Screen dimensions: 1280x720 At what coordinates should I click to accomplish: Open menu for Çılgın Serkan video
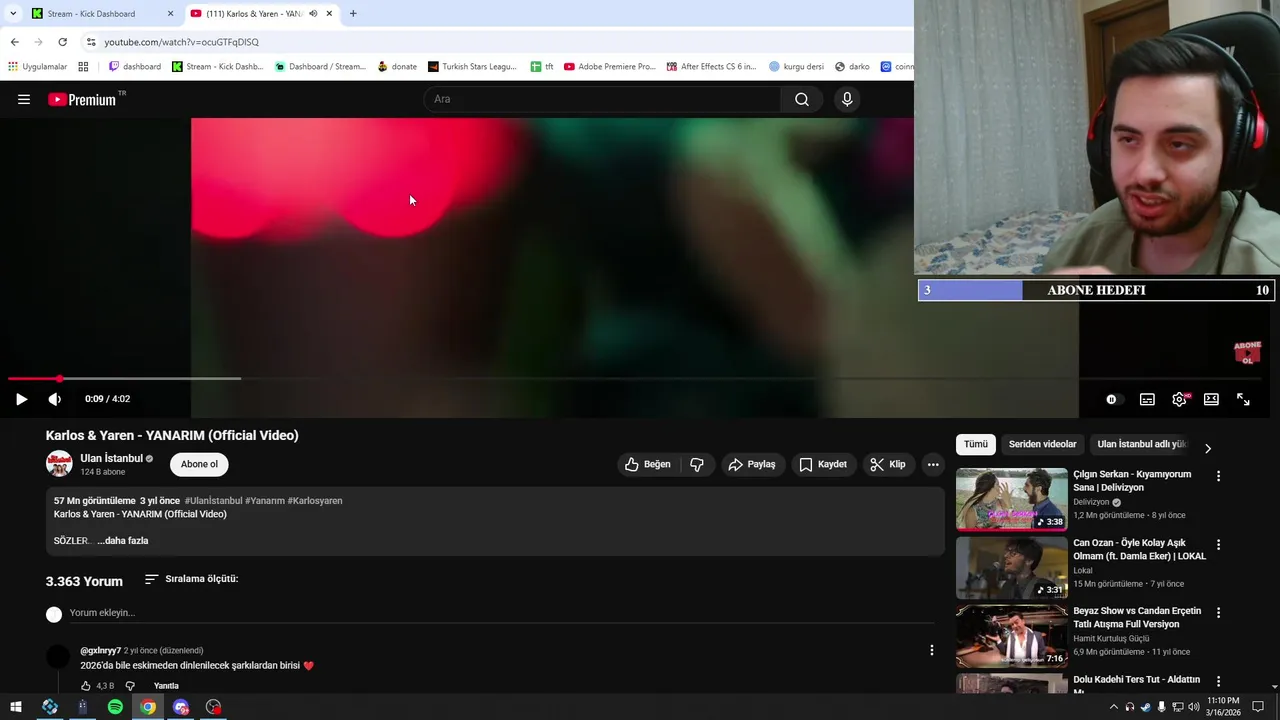click(x=1218, y=476)
